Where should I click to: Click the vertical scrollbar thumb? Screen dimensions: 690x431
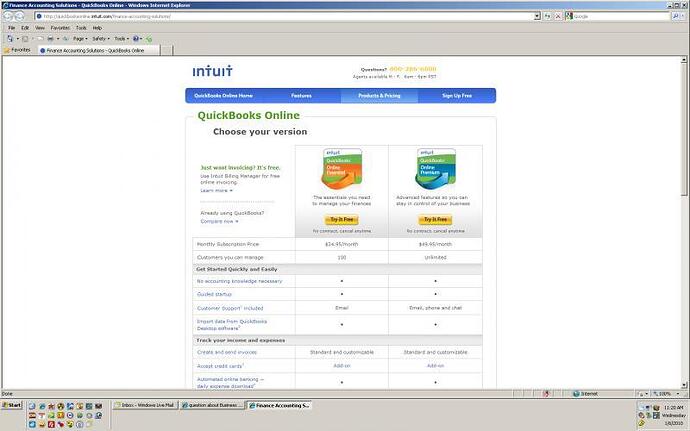[x=684, y=129]
